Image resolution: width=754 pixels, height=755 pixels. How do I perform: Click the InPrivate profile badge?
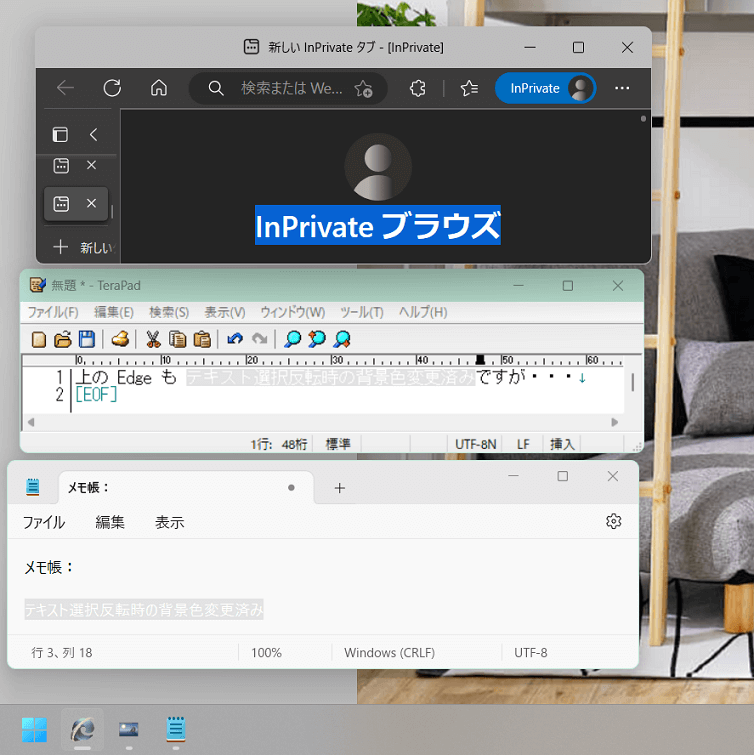click(x=546, y=88)
